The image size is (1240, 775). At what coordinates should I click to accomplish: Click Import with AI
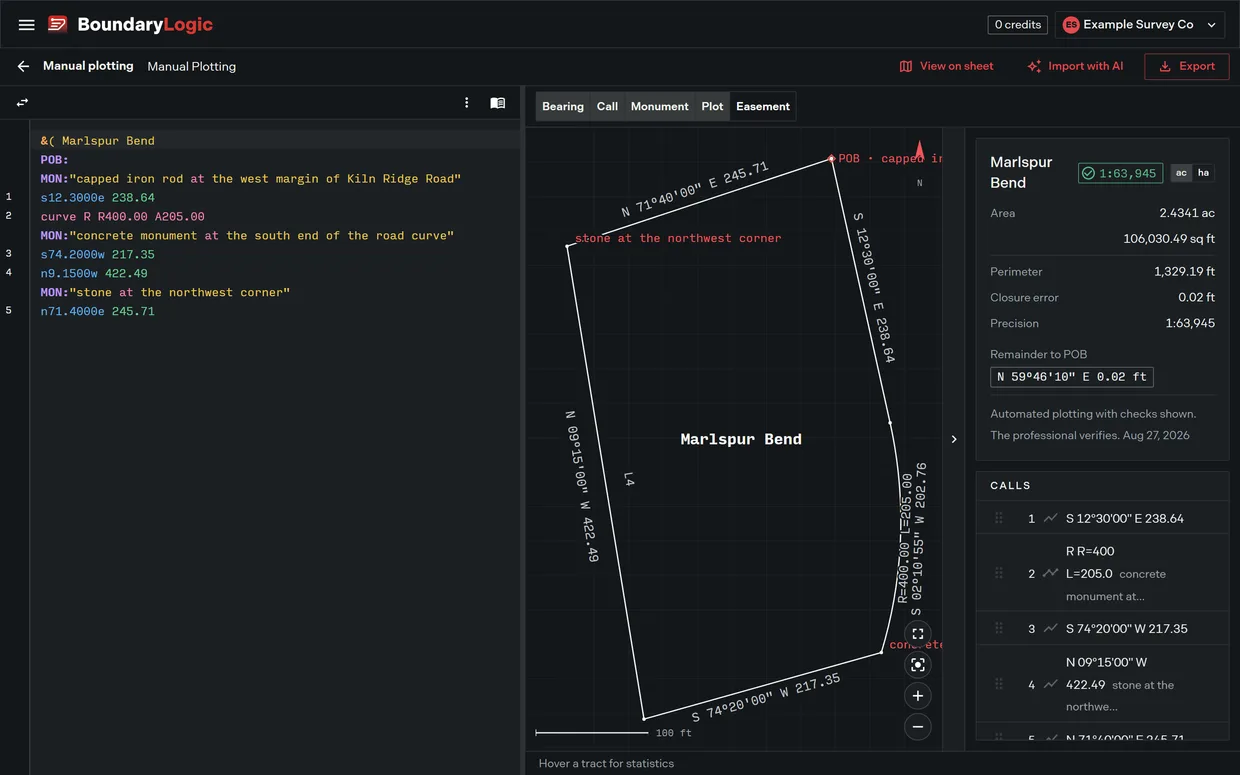[1075, 66]
